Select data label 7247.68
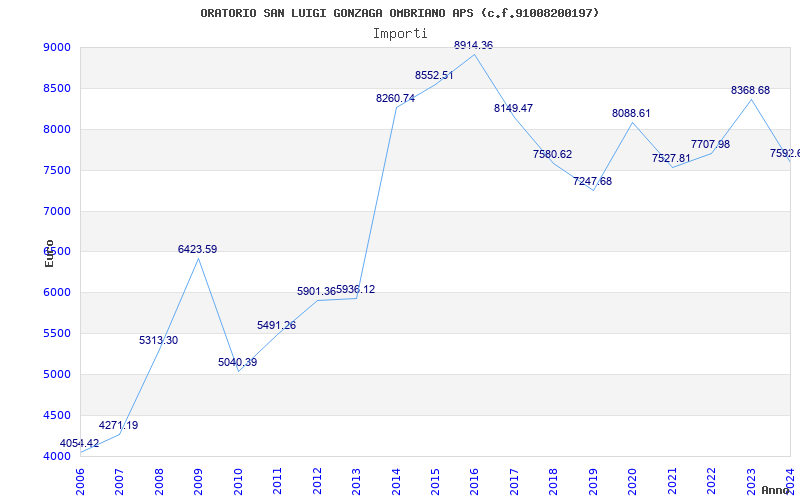 point(592,181)
